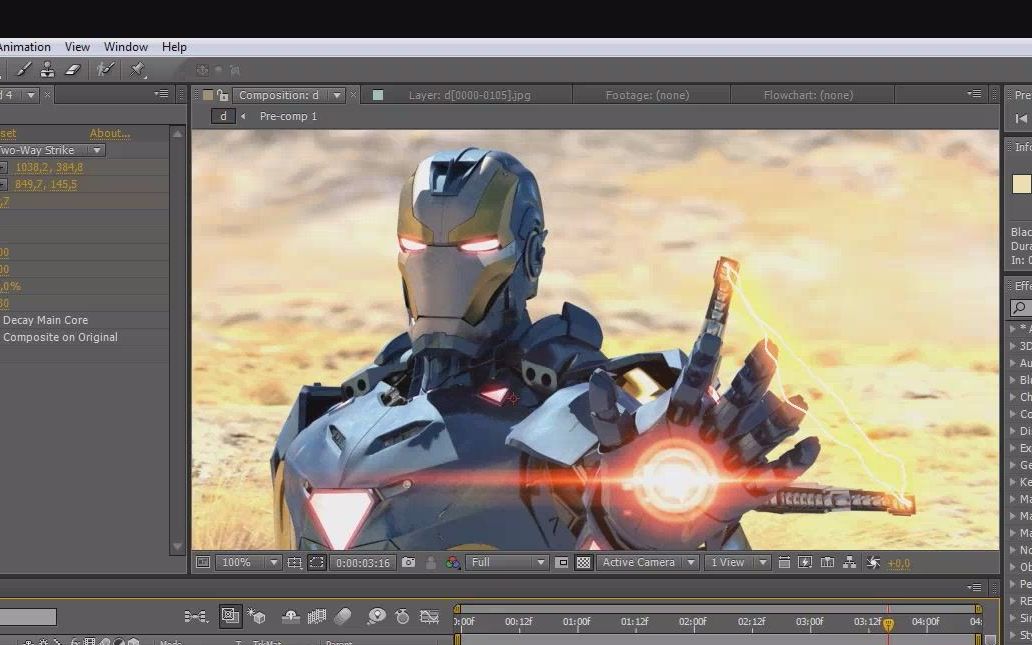Toggle Live Update in timeline

[230, 616]
